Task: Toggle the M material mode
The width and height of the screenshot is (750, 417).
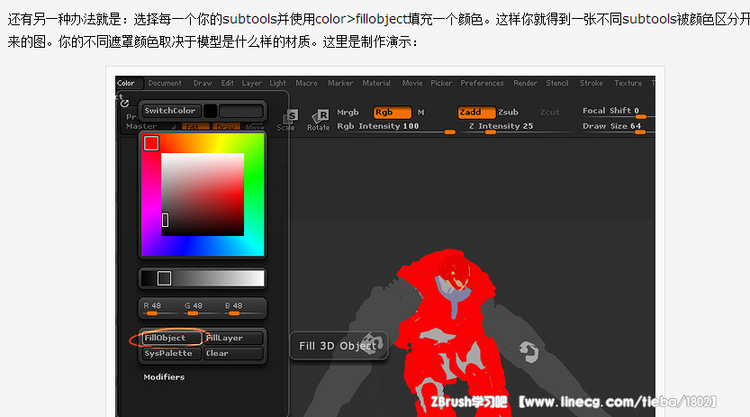Action: [x=421, y=112]
